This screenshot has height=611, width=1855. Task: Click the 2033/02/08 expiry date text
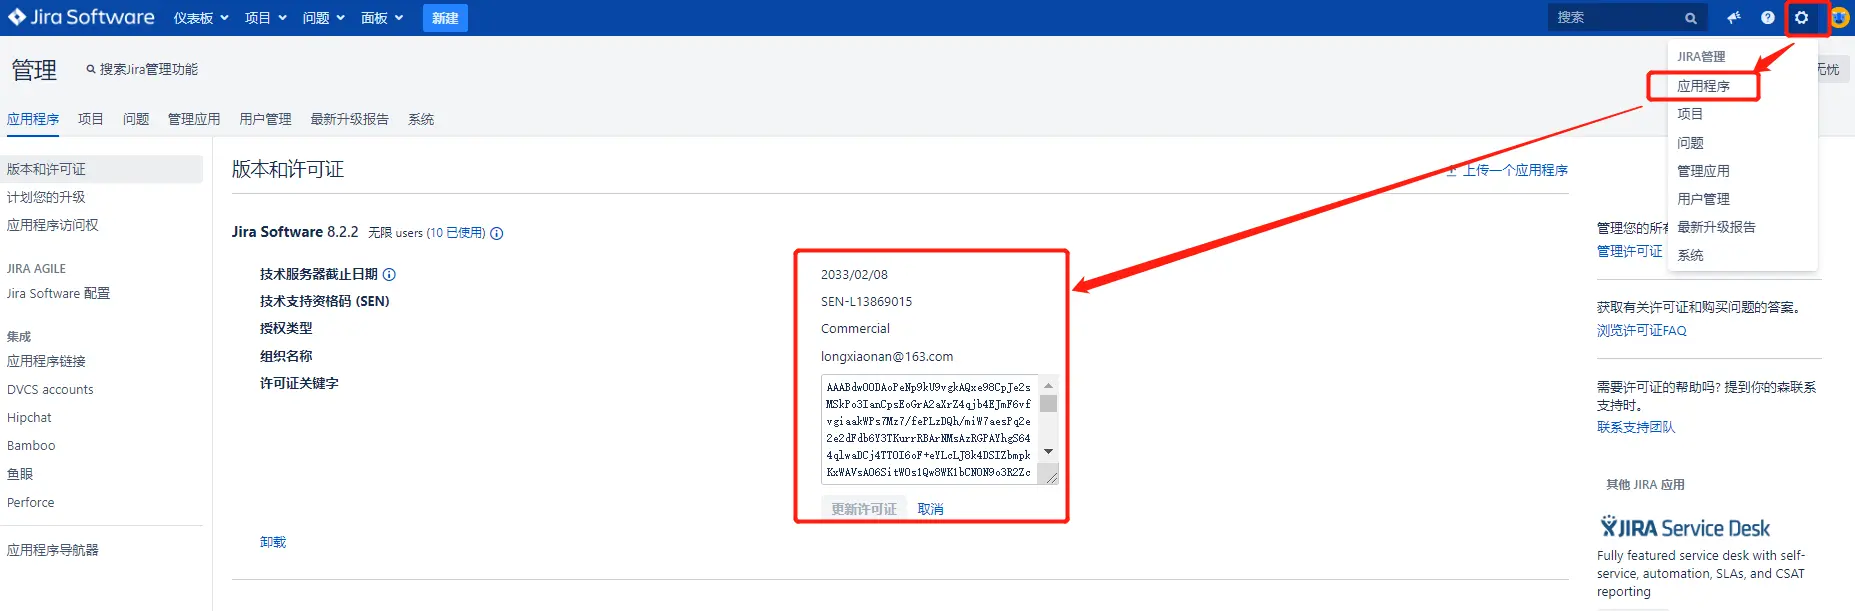point(854,274)
